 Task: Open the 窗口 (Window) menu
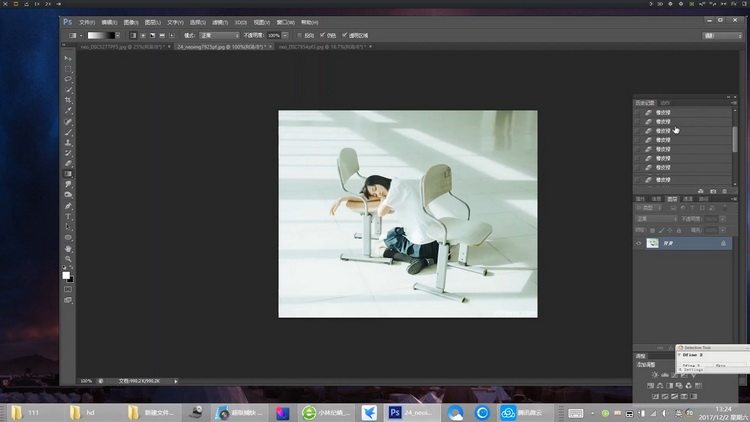tap(286, 22)
